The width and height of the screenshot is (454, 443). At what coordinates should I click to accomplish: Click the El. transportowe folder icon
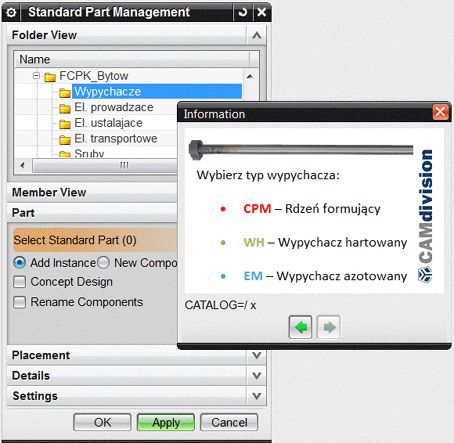pos(65,139)
